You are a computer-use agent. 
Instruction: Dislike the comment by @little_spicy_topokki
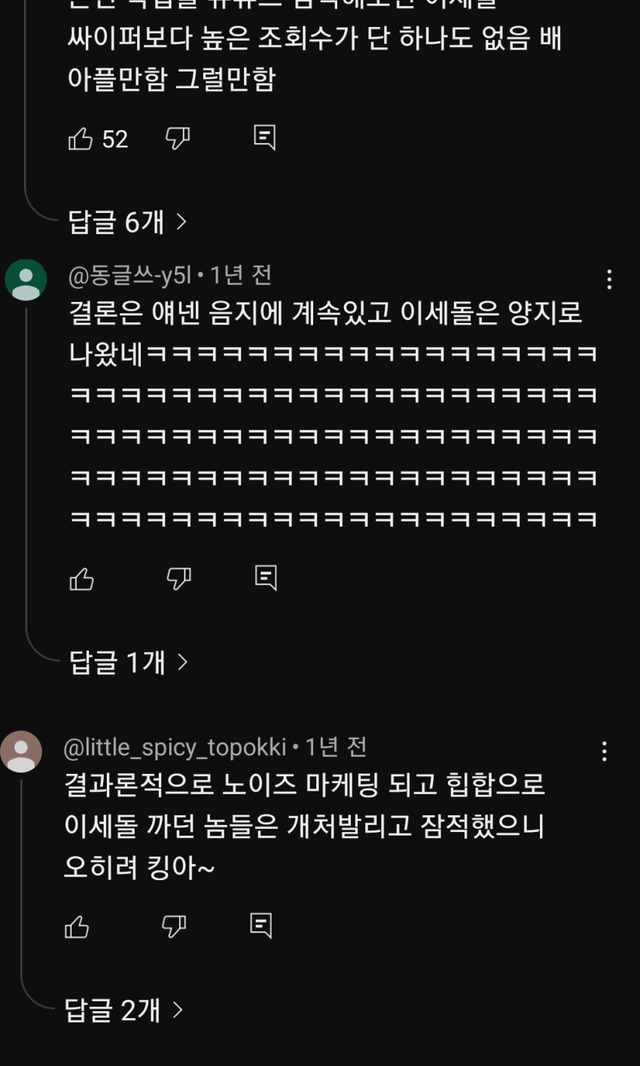point(173,927)
